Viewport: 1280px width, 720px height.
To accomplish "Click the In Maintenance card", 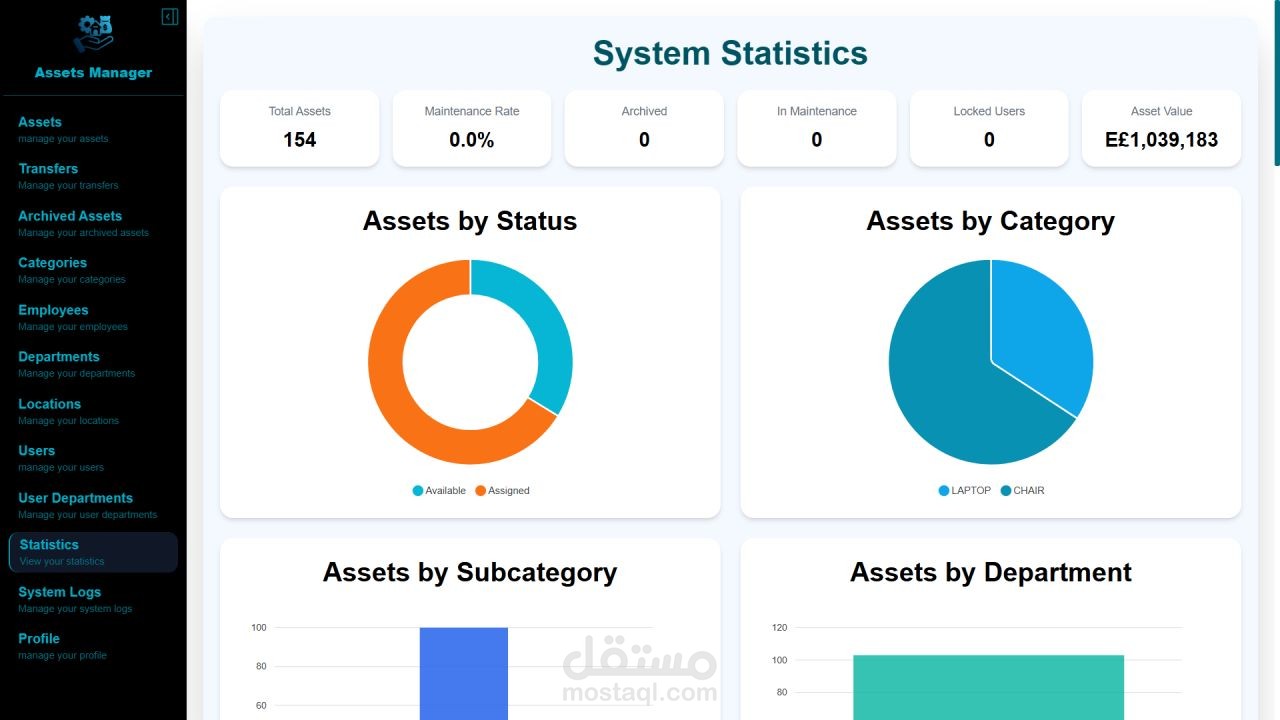I will coord(817,128).
